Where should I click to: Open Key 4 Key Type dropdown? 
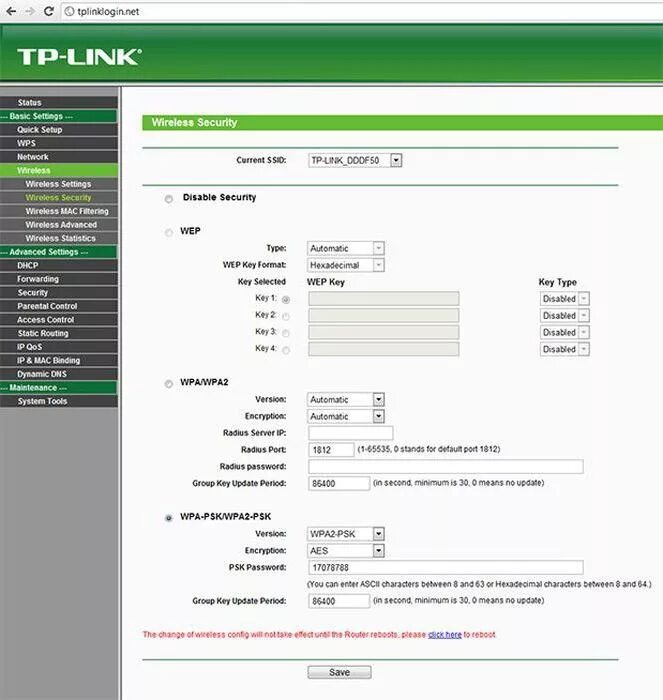pyautogui.click(x=565, y=349)
